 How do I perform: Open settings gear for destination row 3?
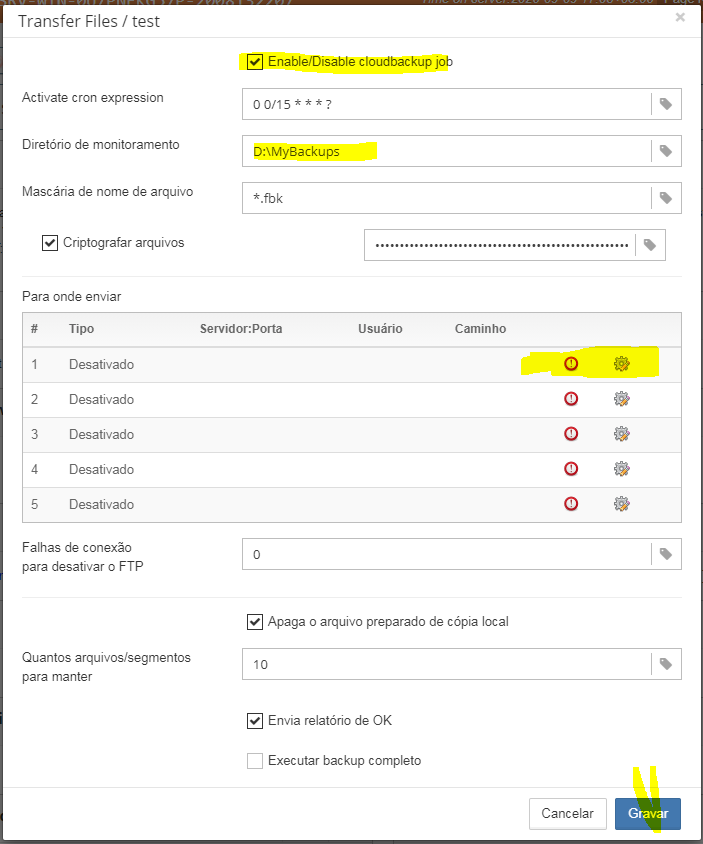pos(621,434)
